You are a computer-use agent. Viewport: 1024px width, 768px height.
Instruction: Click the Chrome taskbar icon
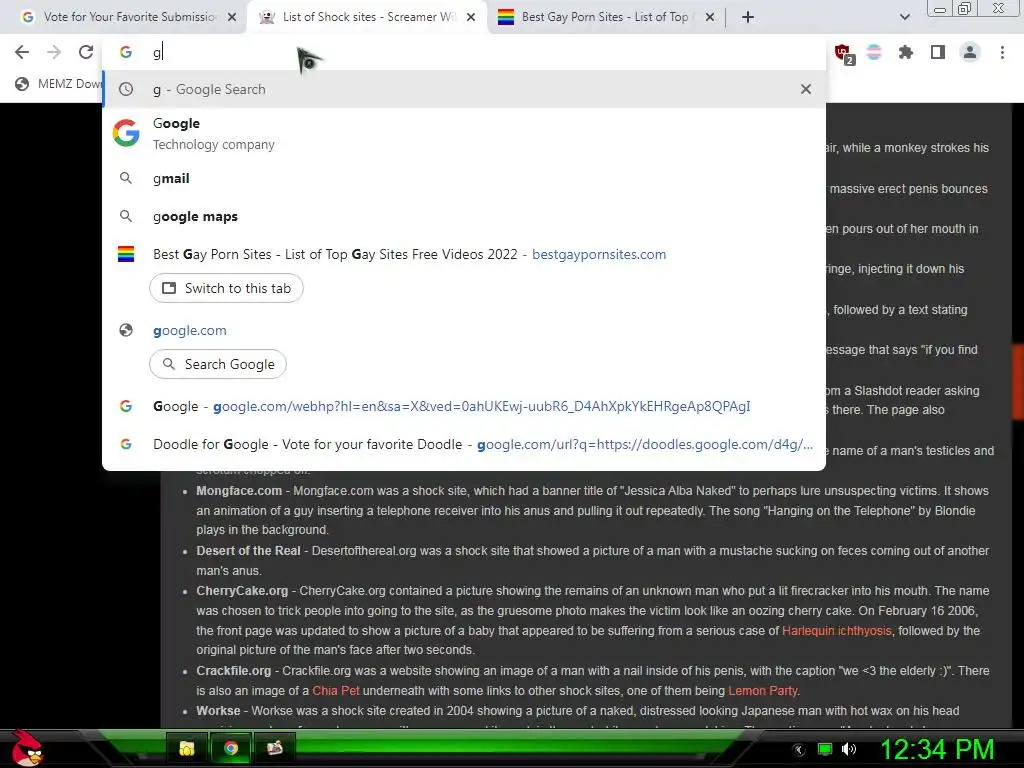point(231,748)
